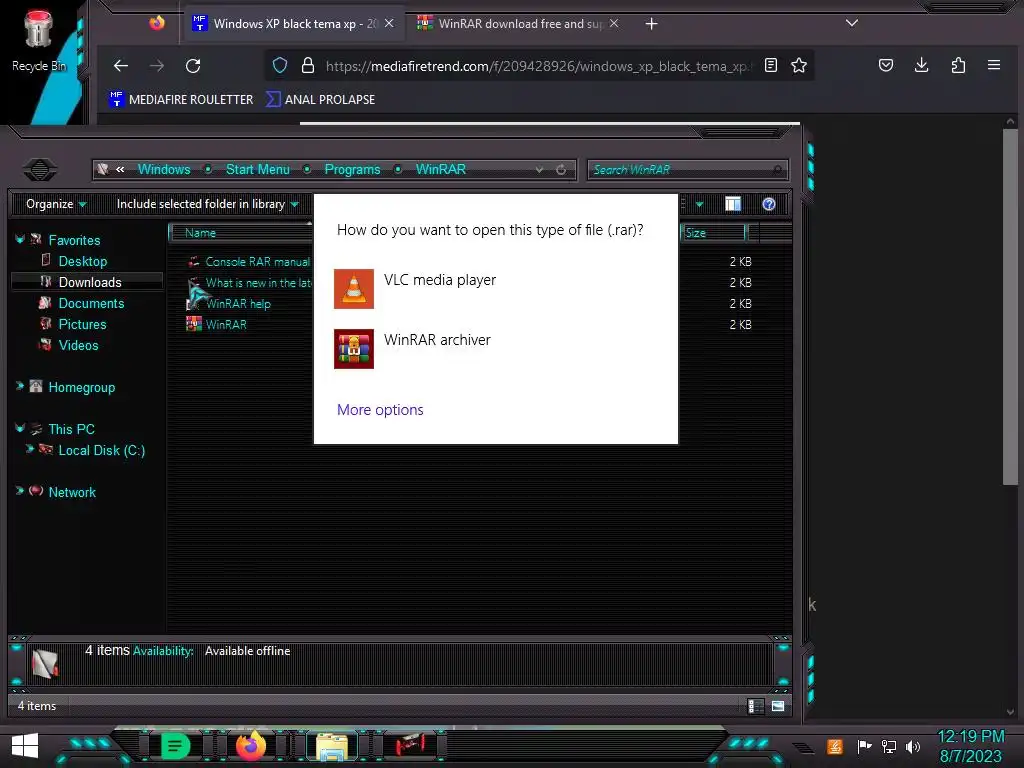Collapse the This PC tree node

coord(20,428)
